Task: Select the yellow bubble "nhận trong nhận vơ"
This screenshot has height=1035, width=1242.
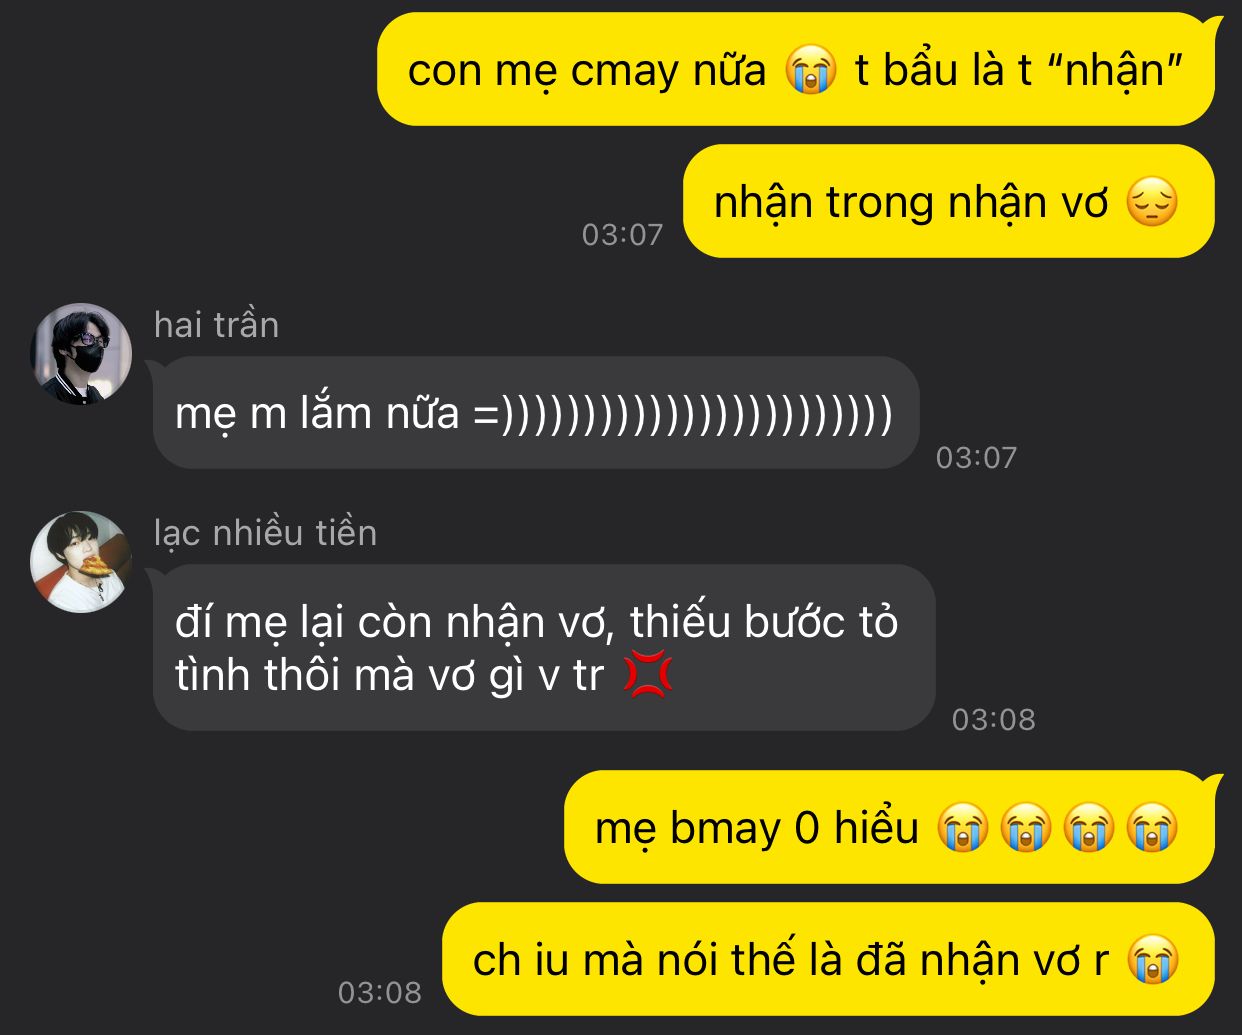Action: pos(949,202)
